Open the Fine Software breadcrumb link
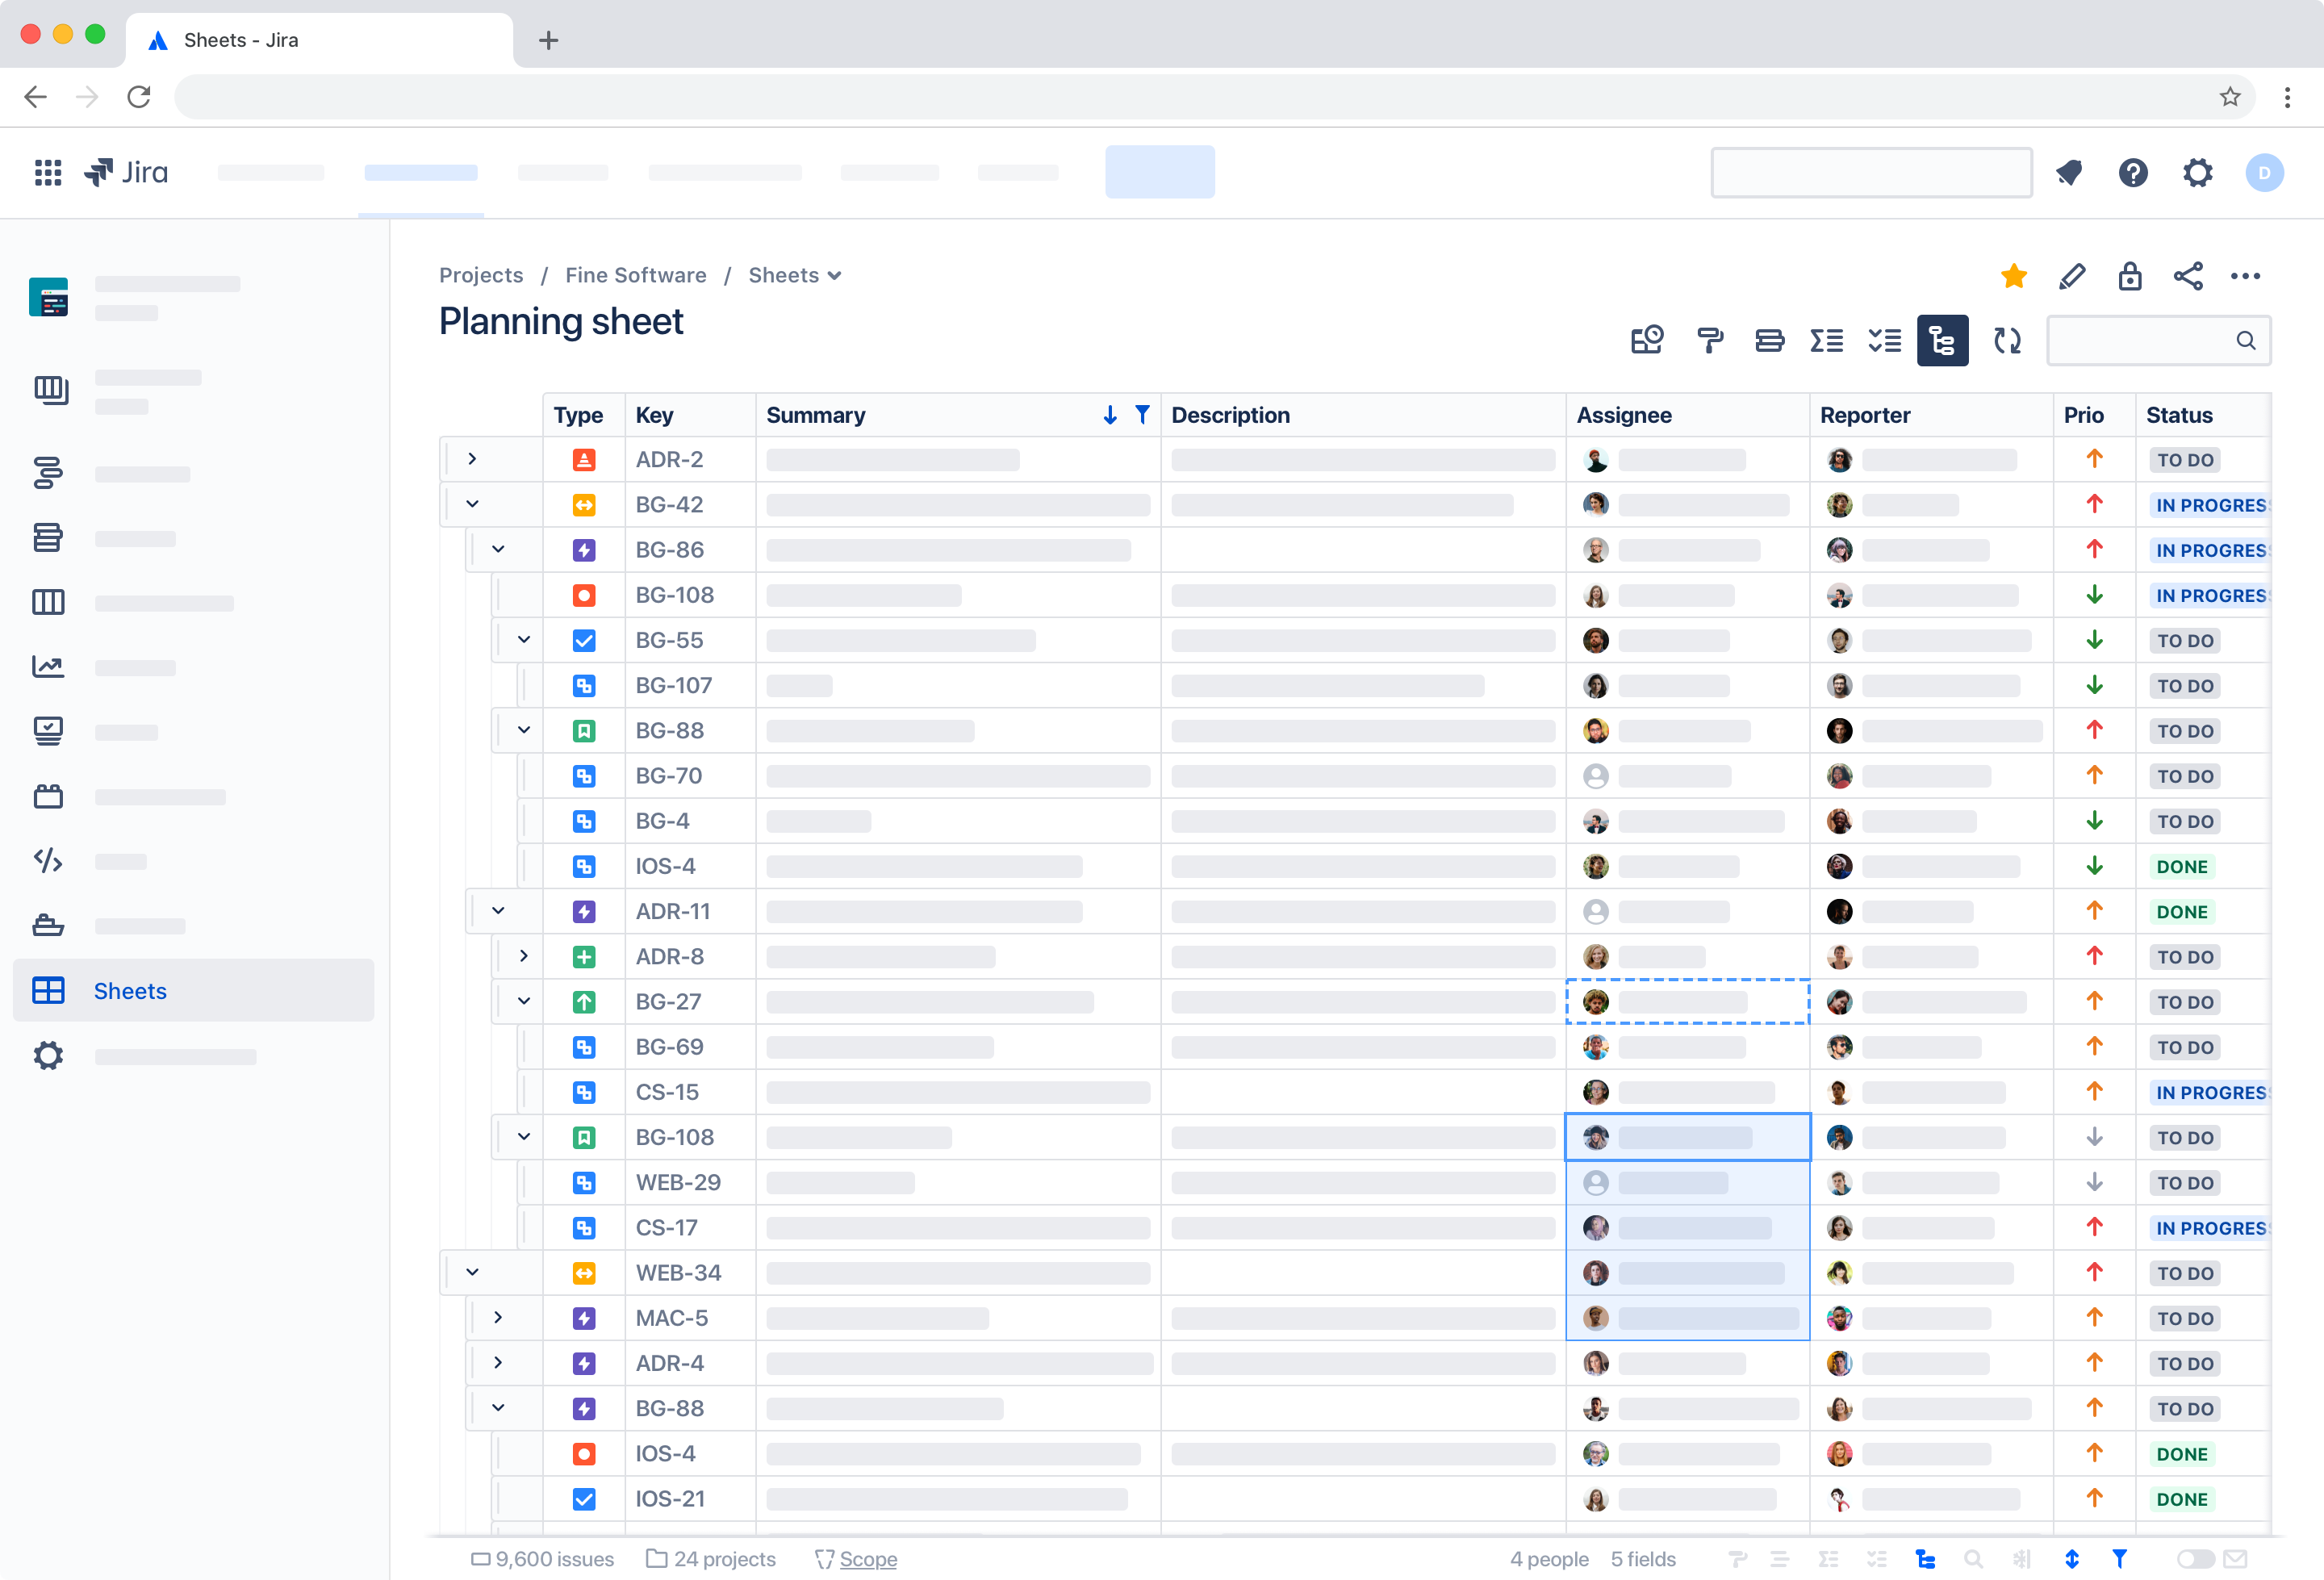The image size is (2324, 1580). pos(635,276)
